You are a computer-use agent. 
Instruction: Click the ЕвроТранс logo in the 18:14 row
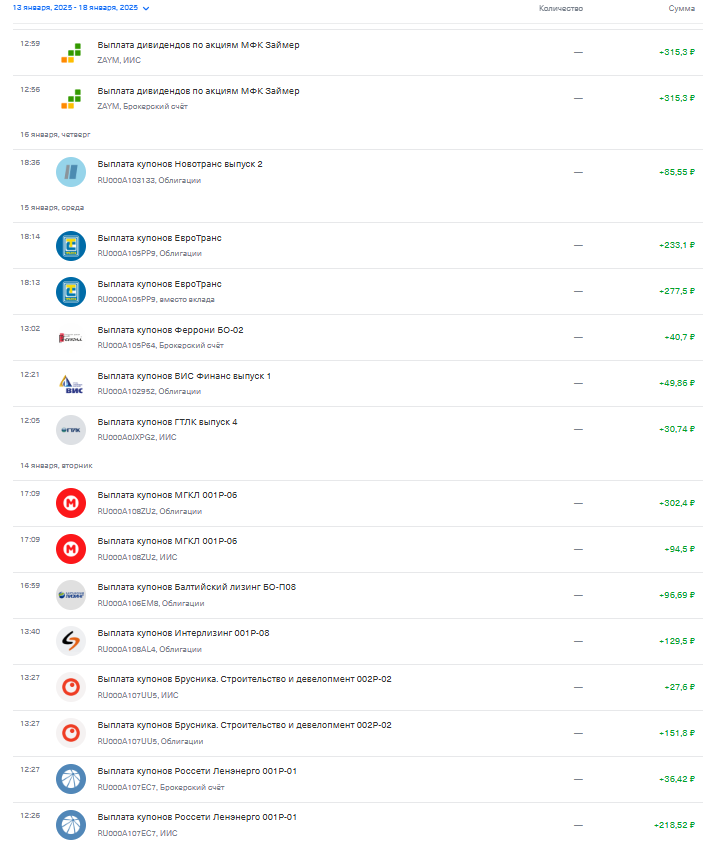point(71,245)
